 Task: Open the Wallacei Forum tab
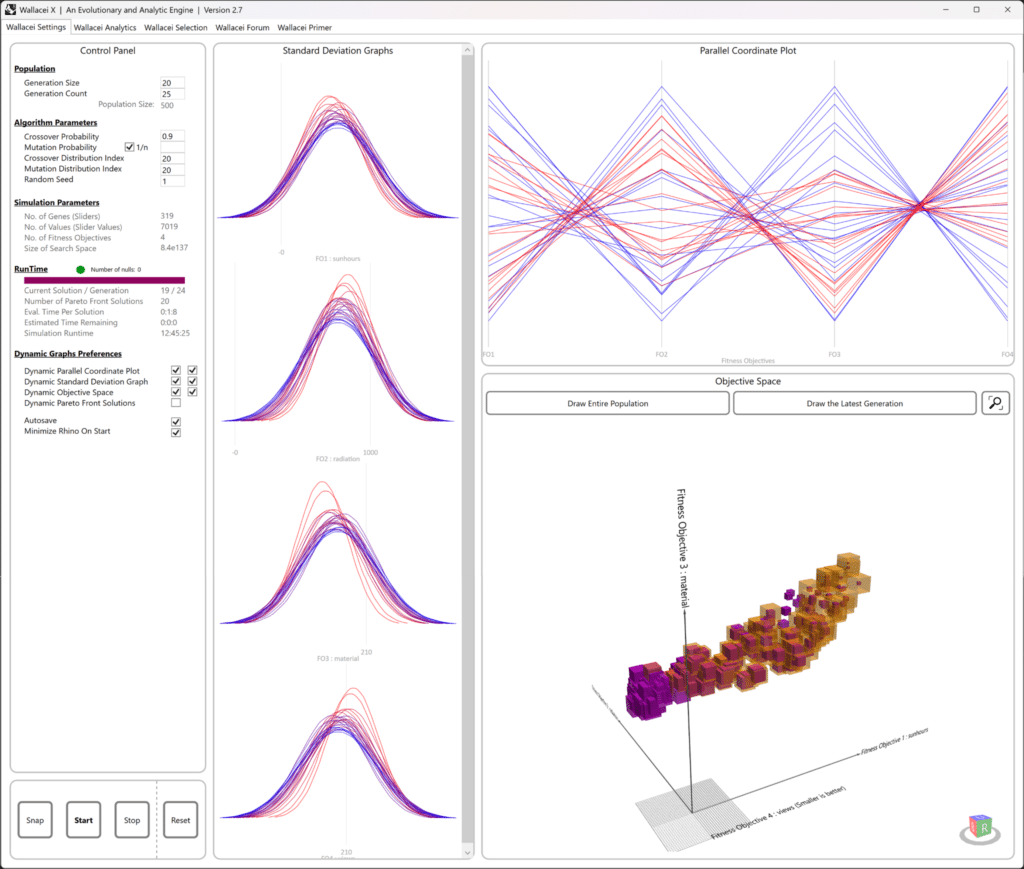(242, 27)
